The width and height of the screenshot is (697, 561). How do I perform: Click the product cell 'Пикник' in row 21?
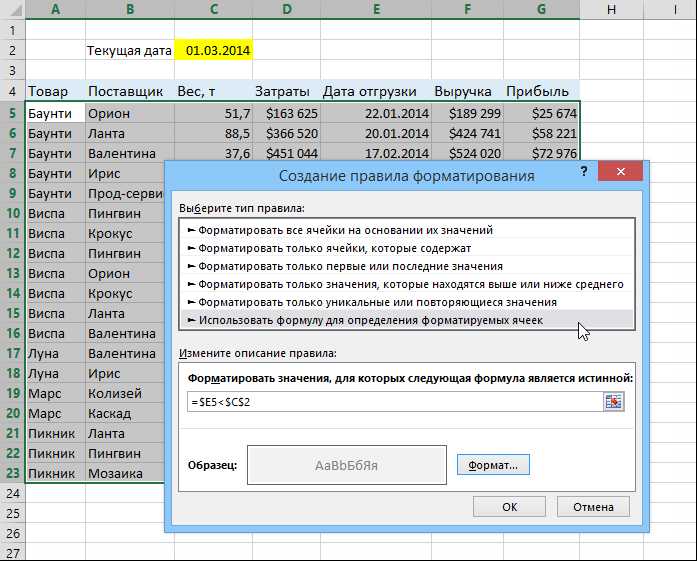[56, 433]
